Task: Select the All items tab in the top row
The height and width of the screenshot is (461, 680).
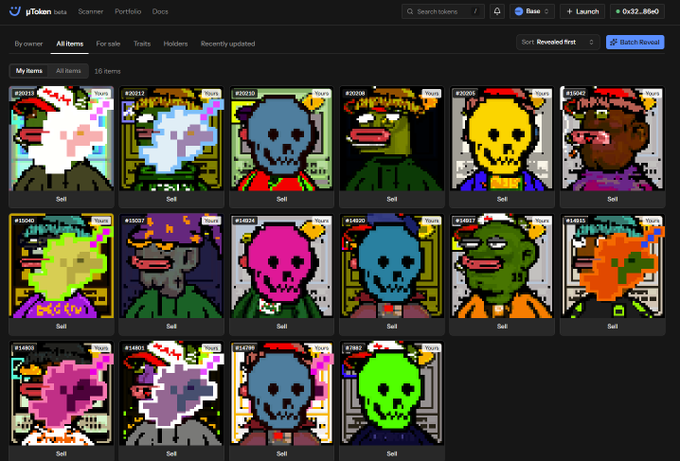Action: point(70,43)
